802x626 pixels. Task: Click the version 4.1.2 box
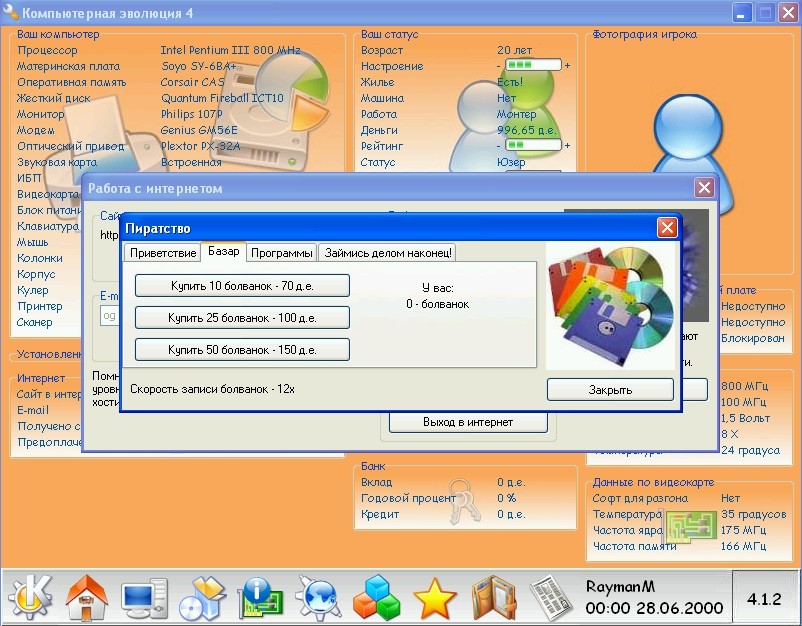coord(764,598)
